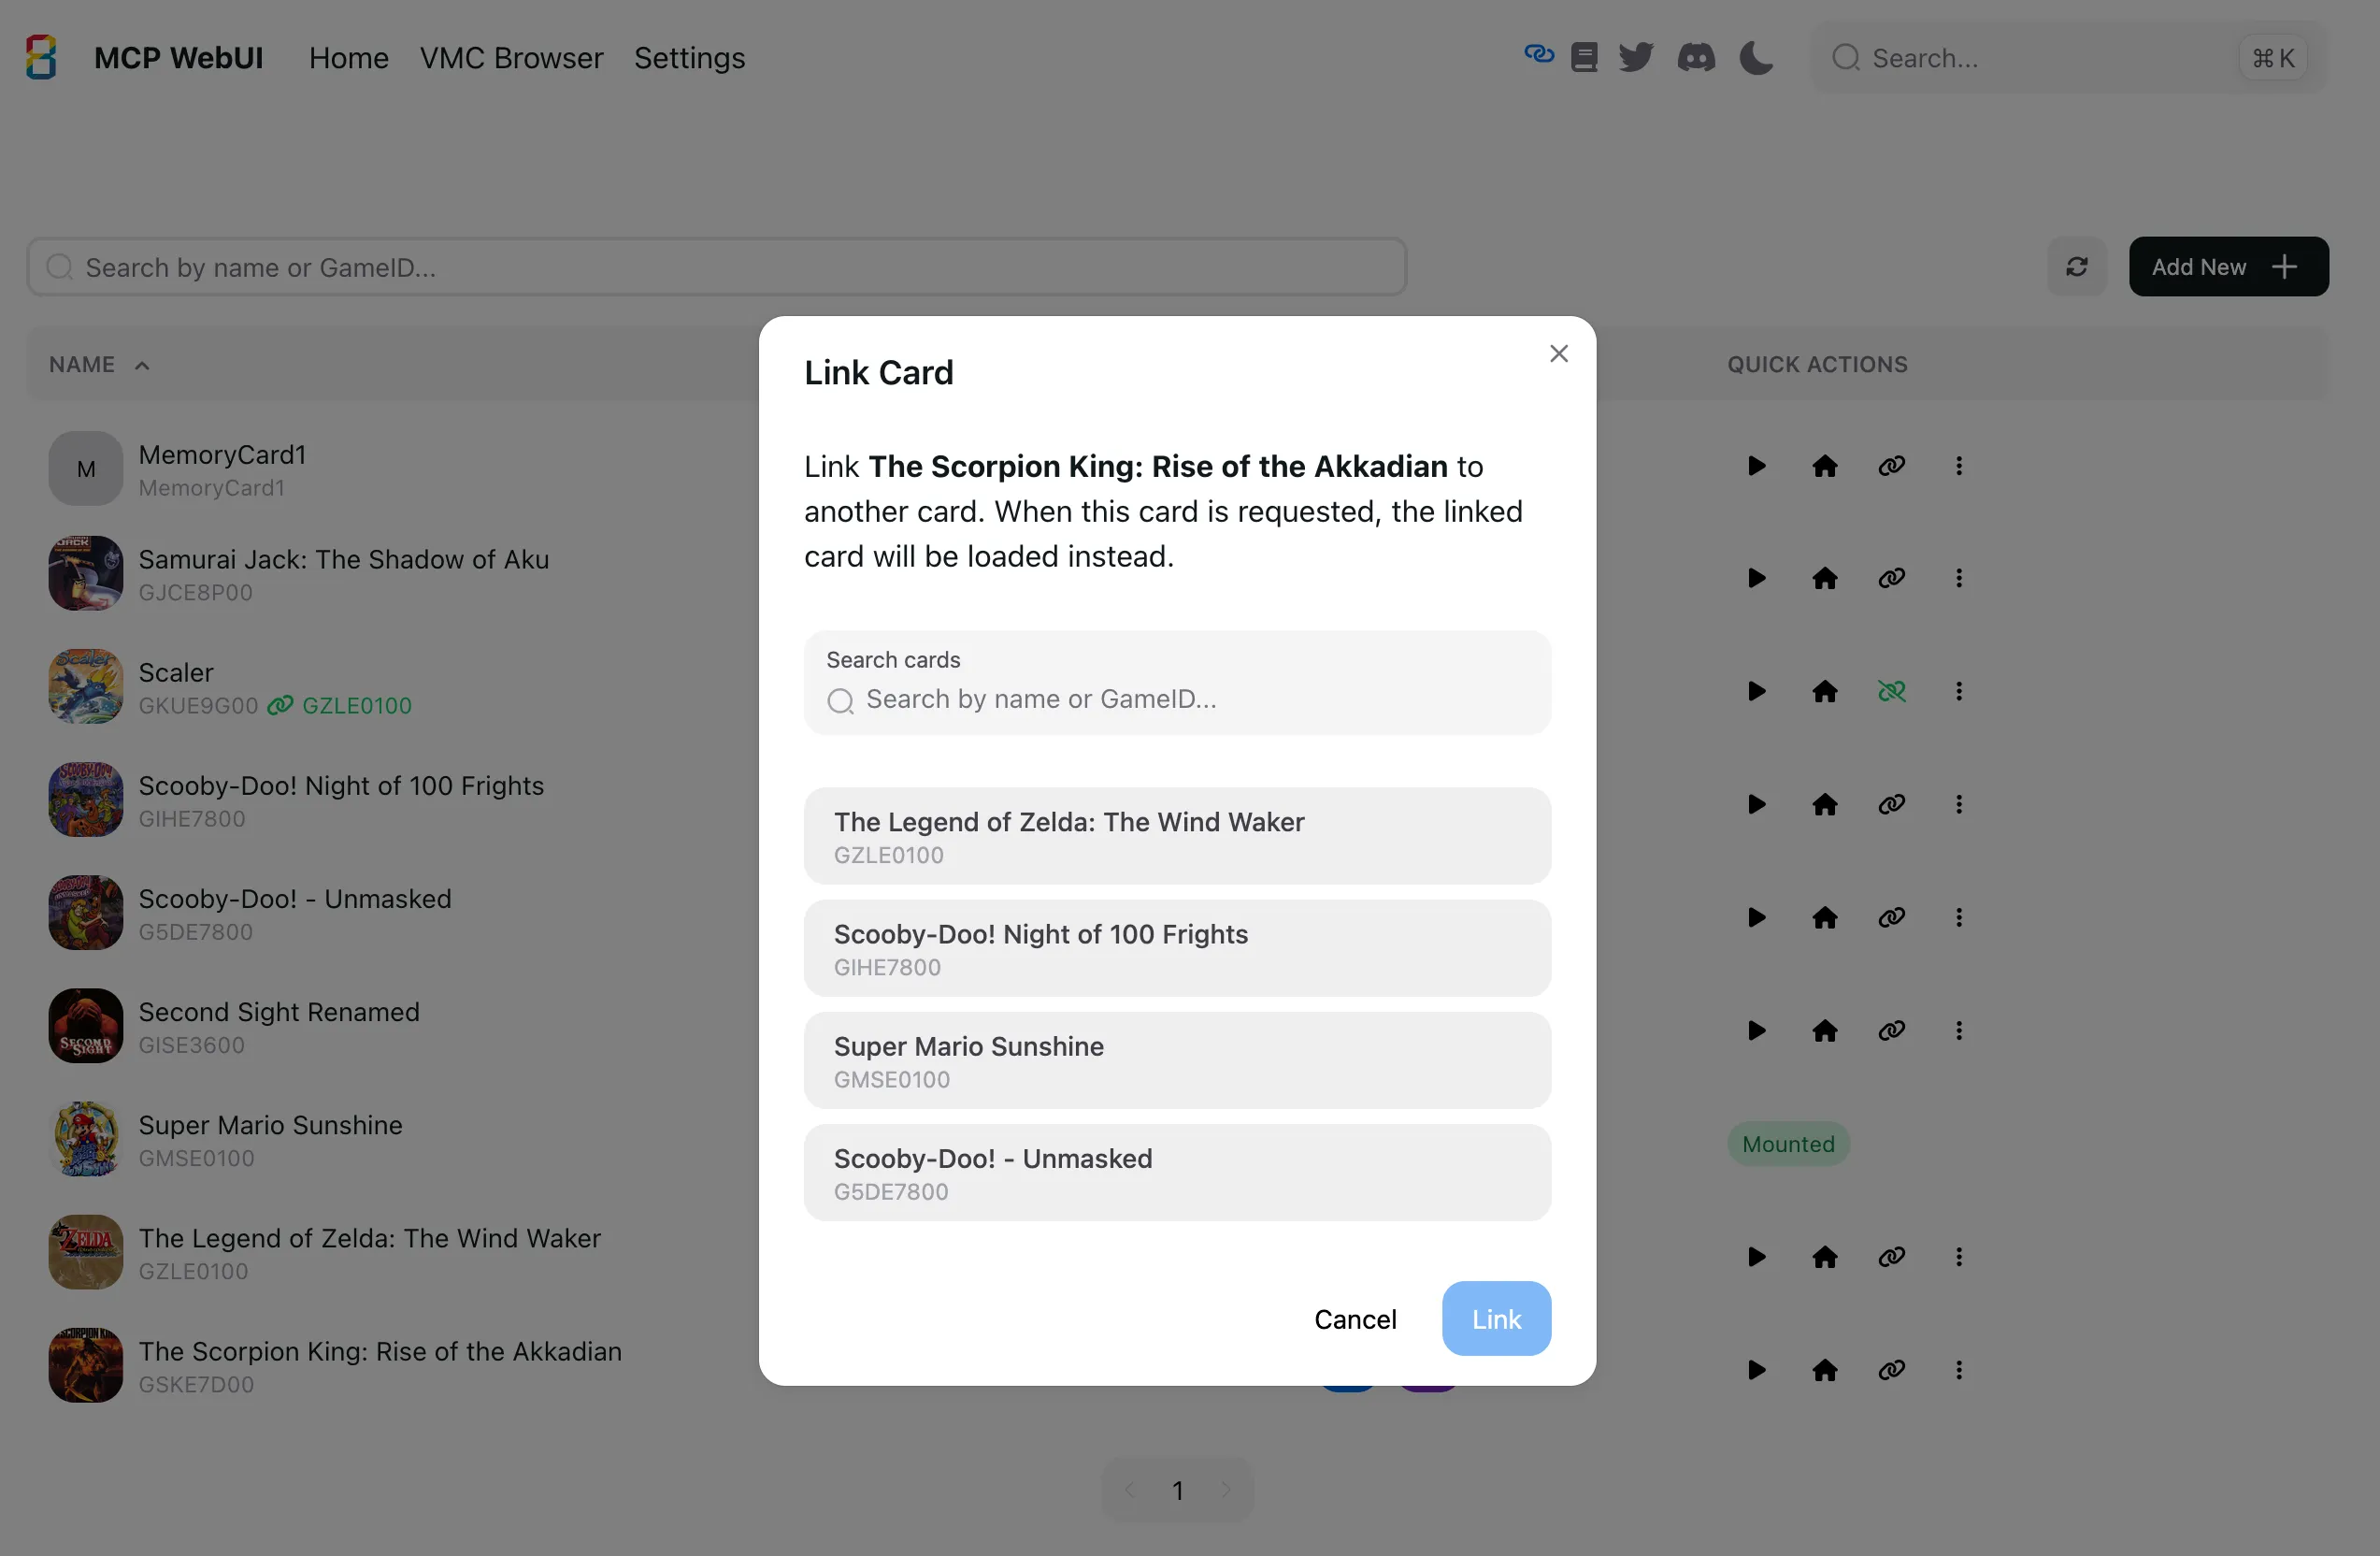Open more options for MemoryCard1 row
This screenshot has height=1556, width=2380.
click(x=1959, y=466)
